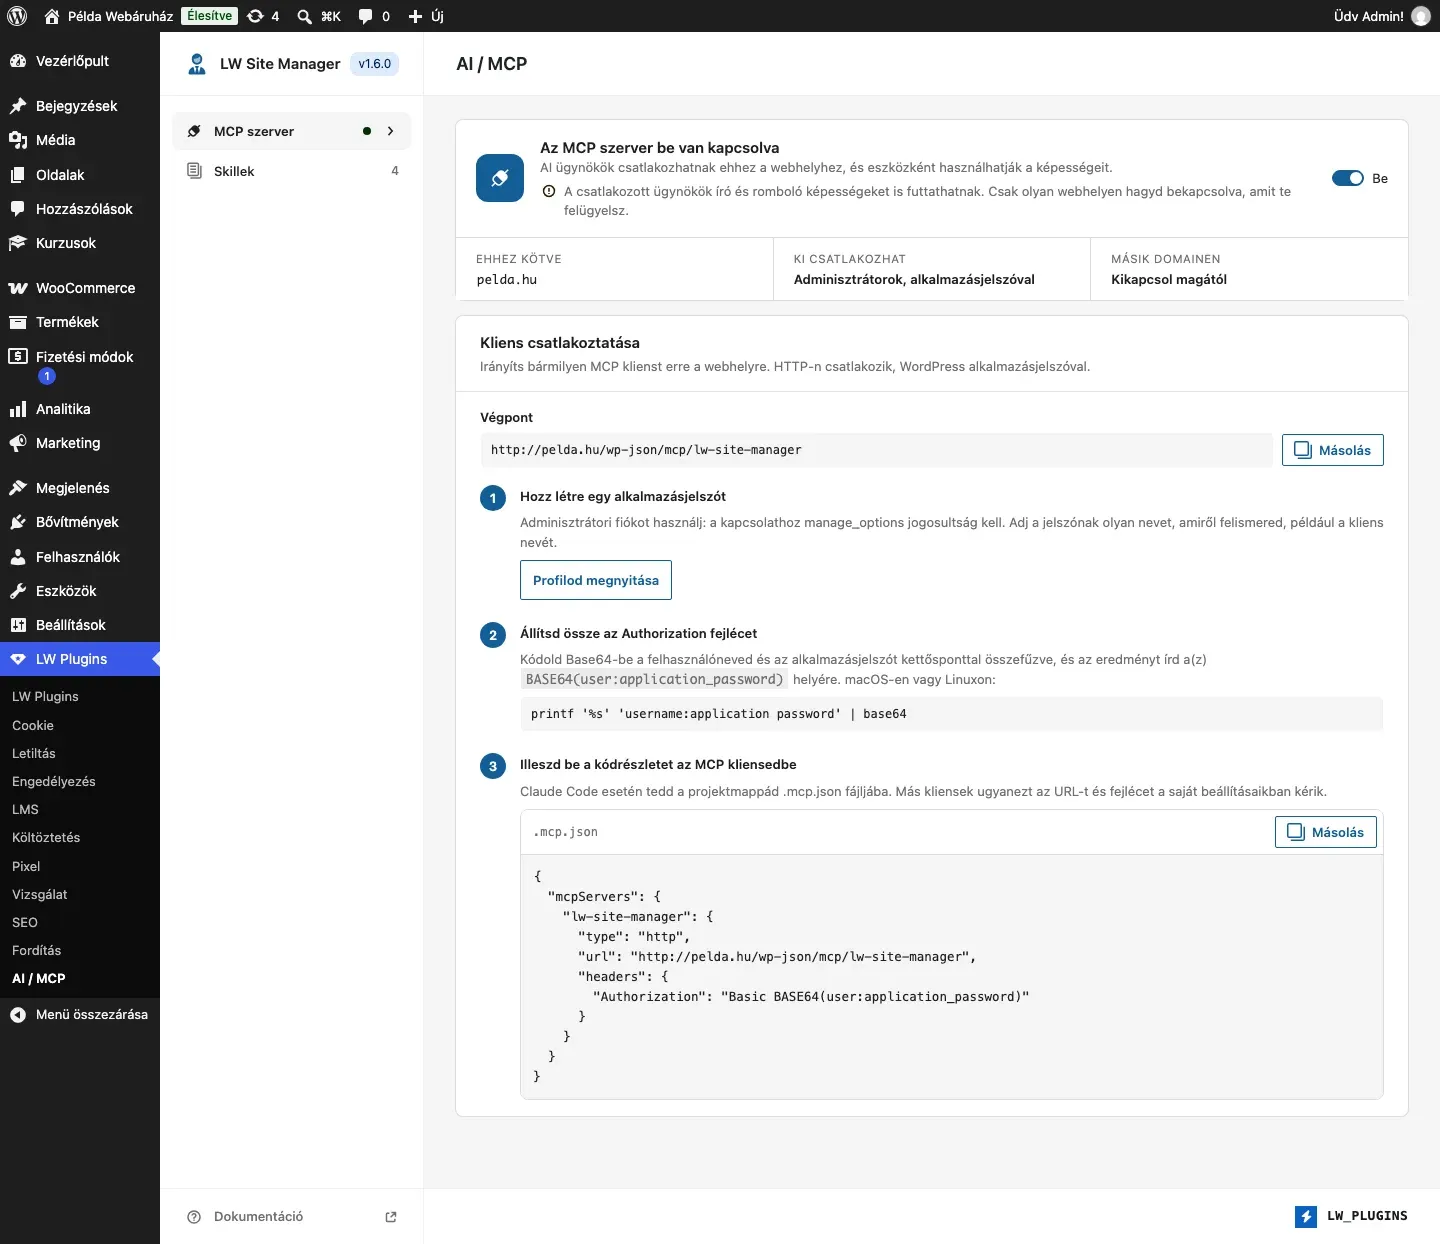Select the Skillek tab
This screenshot has height=1244, width=1440.
(292, 171)
